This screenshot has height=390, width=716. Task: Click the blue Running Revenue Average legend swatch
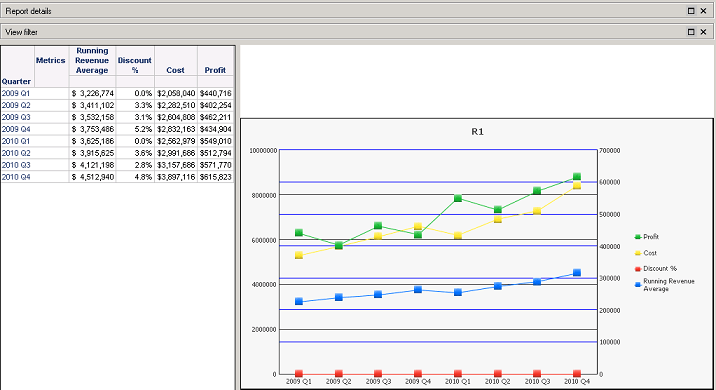point(638,285)
